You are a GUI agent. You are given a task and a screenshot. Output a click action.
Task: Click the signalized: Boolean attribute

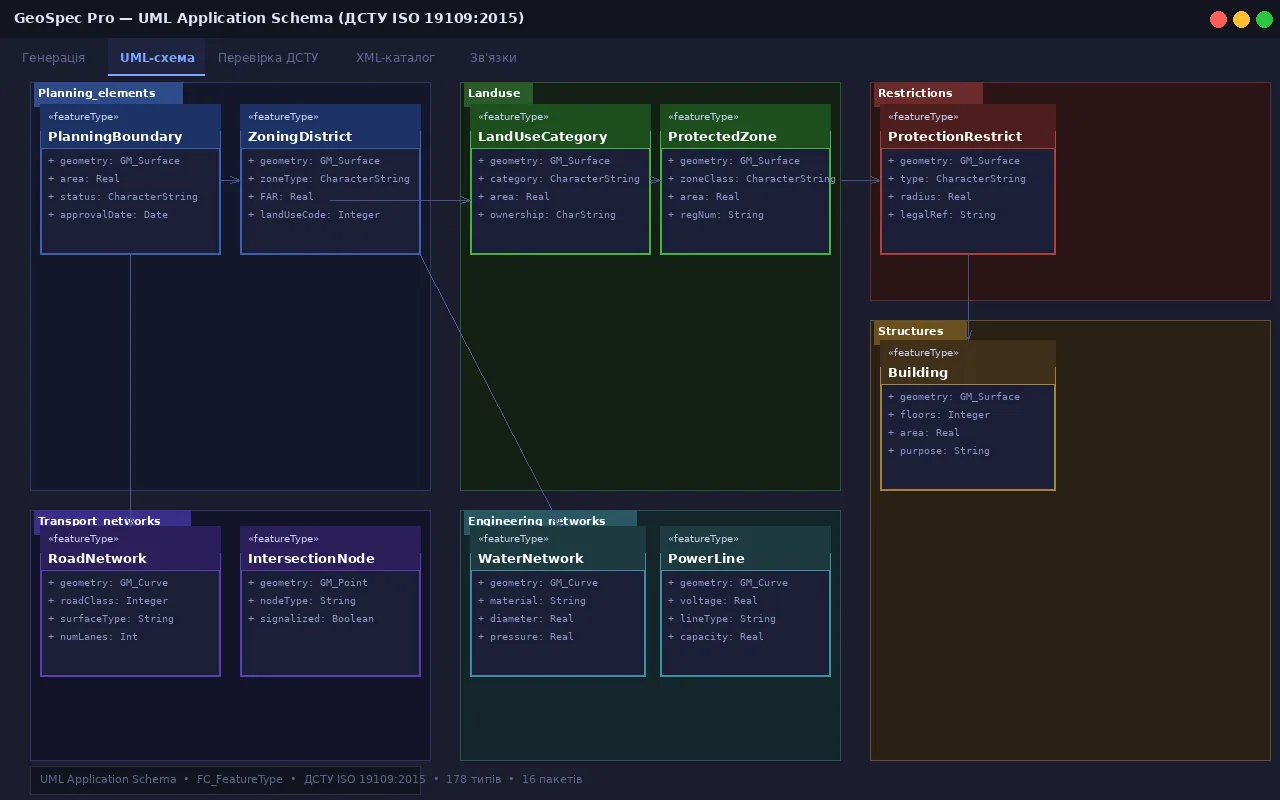[x=311, y=619]
